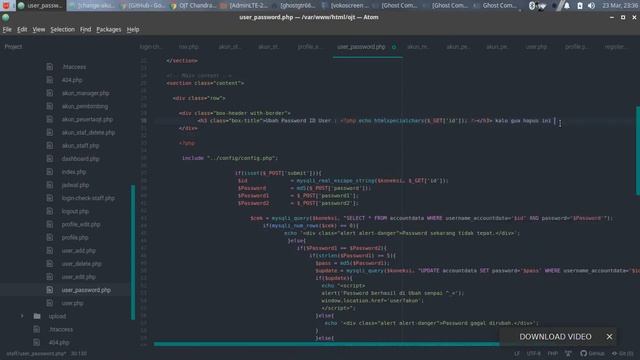Click the modified dot on user_password.php tab
The width and height of the screenshot is (640, 360).
pyautogui.click(x=394, y=47)
